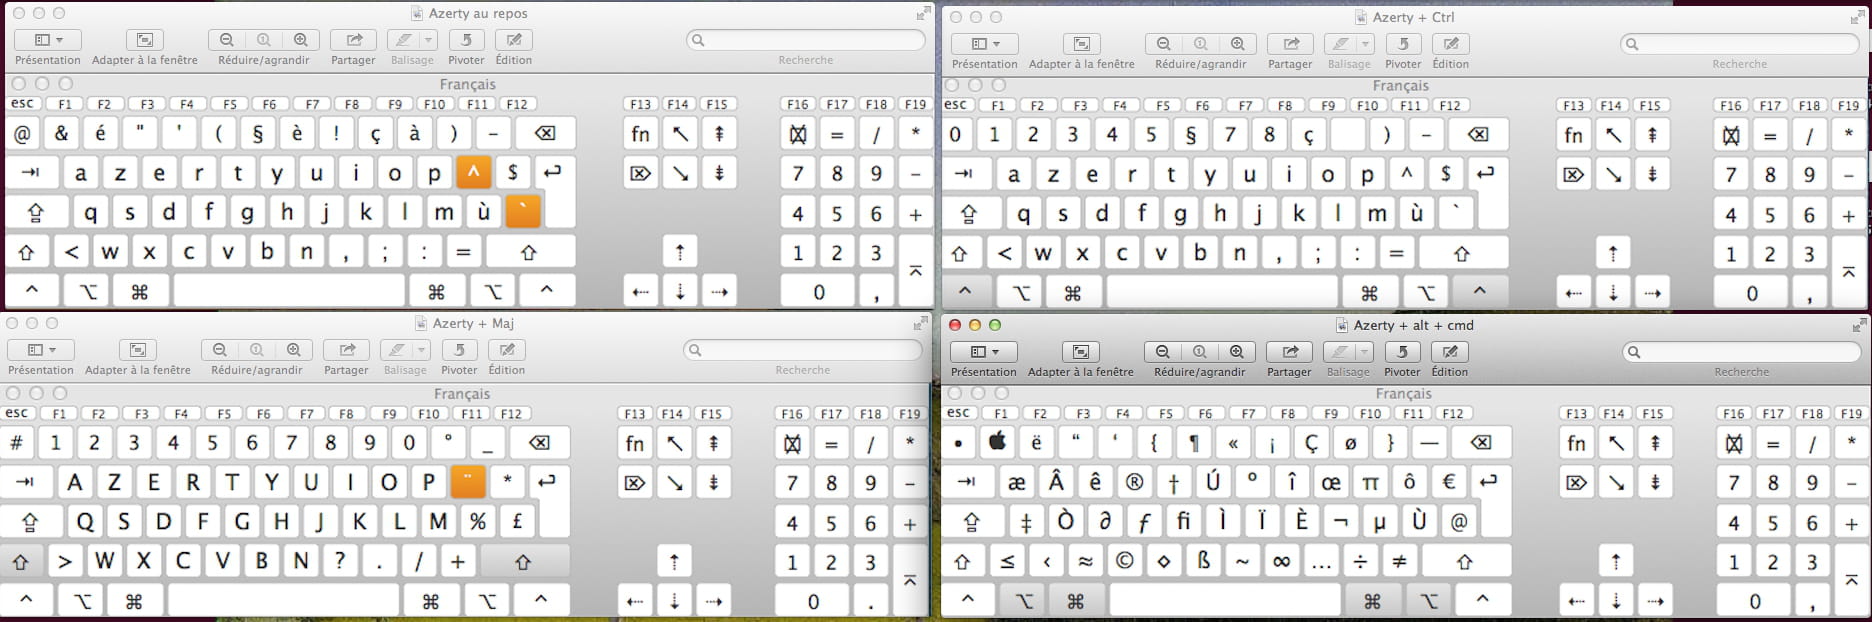Zoom out in Azerty + Maj window

(x=220, y=350)
